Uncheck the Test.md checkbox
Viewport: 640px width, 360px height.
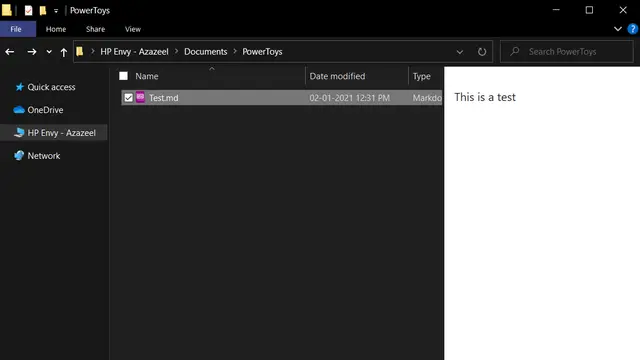pyautogui.click(x=129, y=98)
